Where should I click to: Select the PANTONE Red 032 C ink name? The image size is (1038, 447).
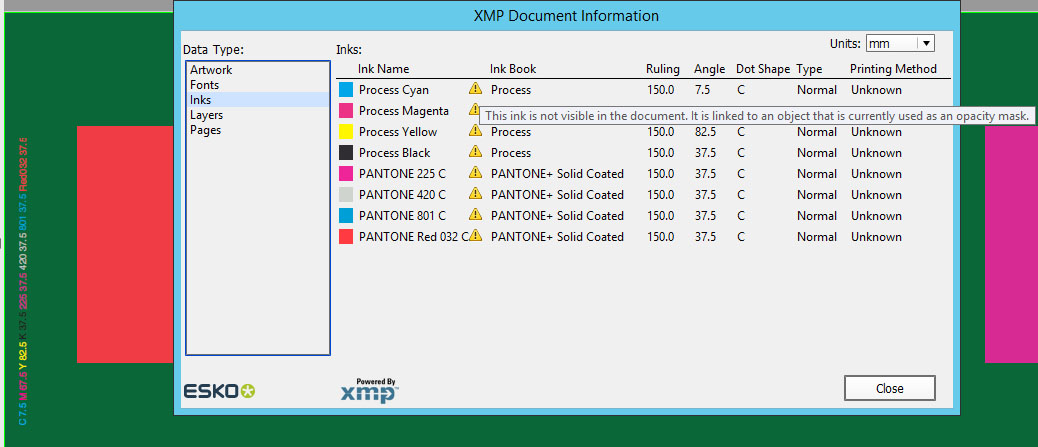pos(414,236)
